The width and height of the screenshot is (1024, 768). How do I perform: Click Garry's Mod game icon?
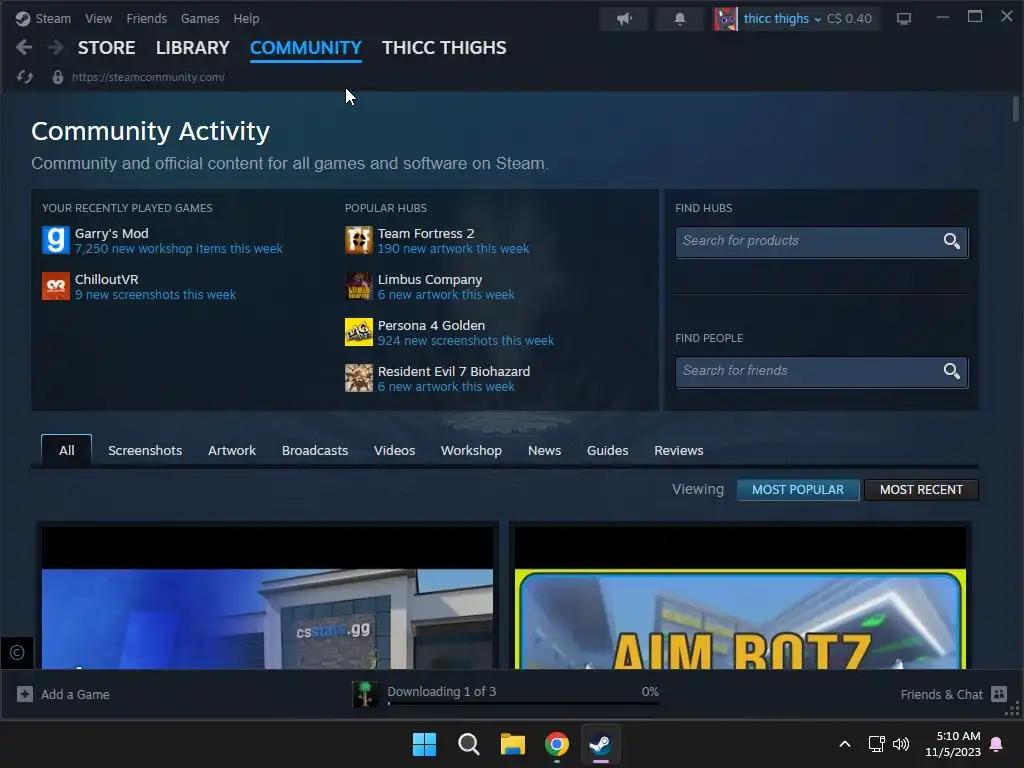point(56,240)
